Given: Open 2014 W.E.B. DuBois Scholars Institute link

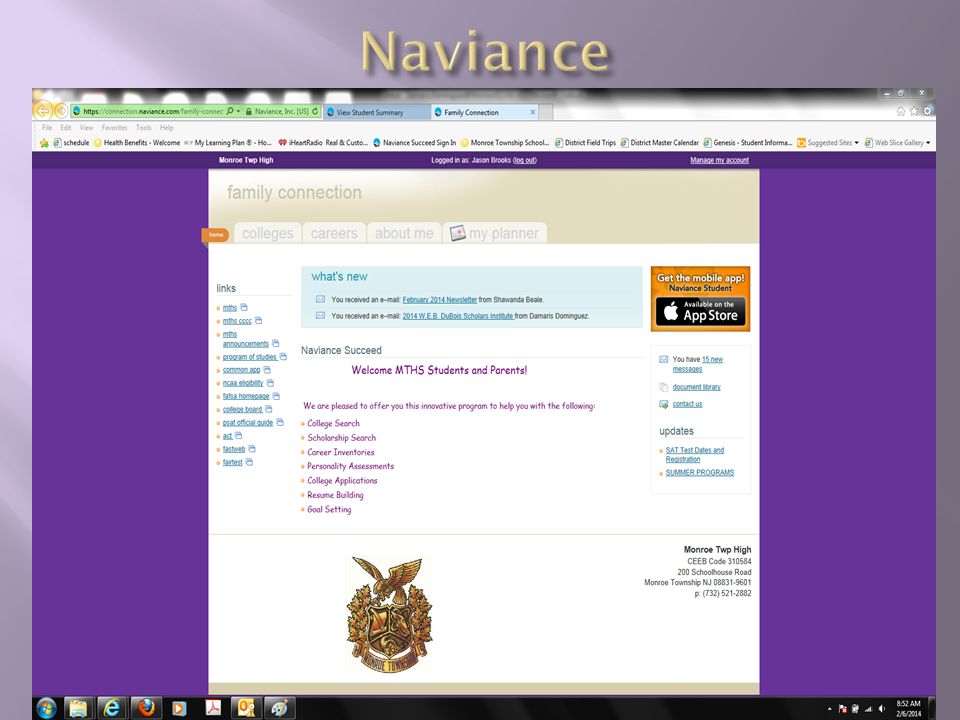Looking at the screenshot, I should click(x=457, y=316).
